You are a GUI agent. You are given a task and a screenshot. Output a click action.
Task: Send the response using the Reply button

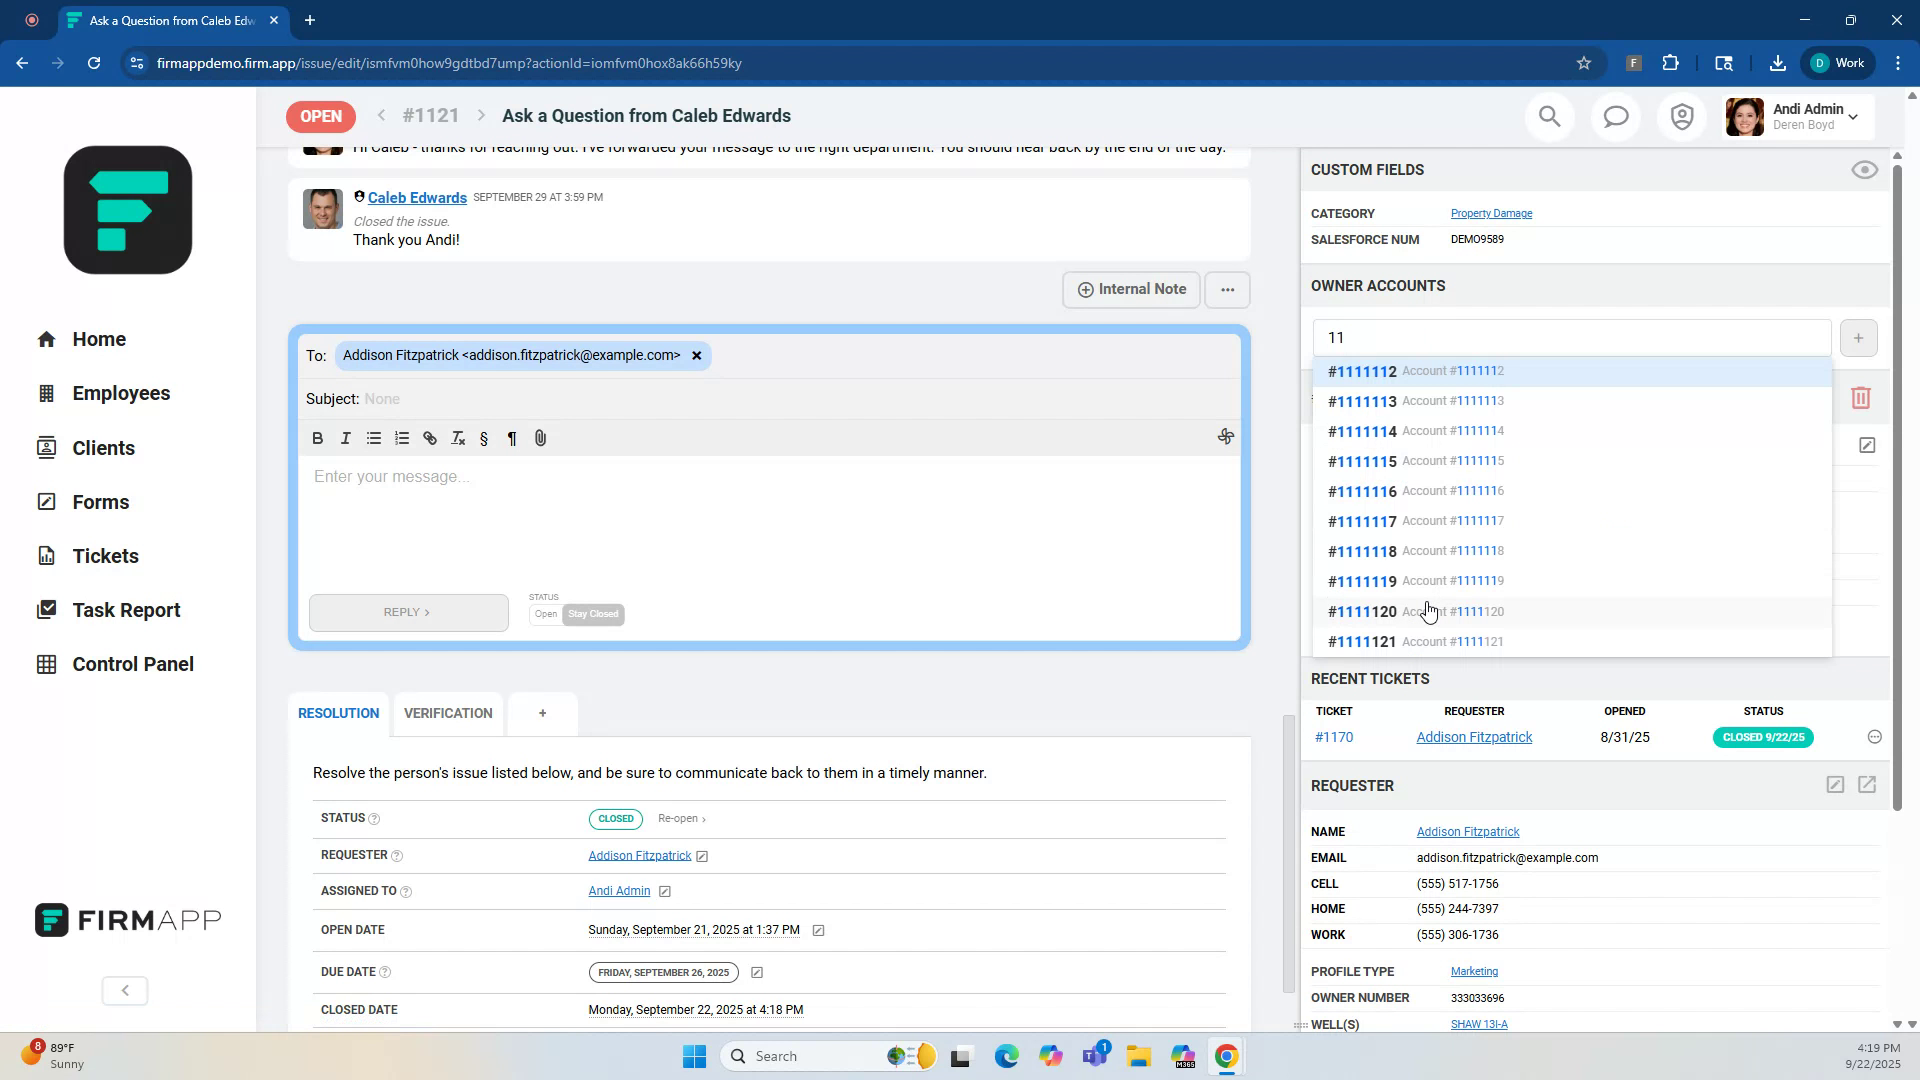(408, 611)
